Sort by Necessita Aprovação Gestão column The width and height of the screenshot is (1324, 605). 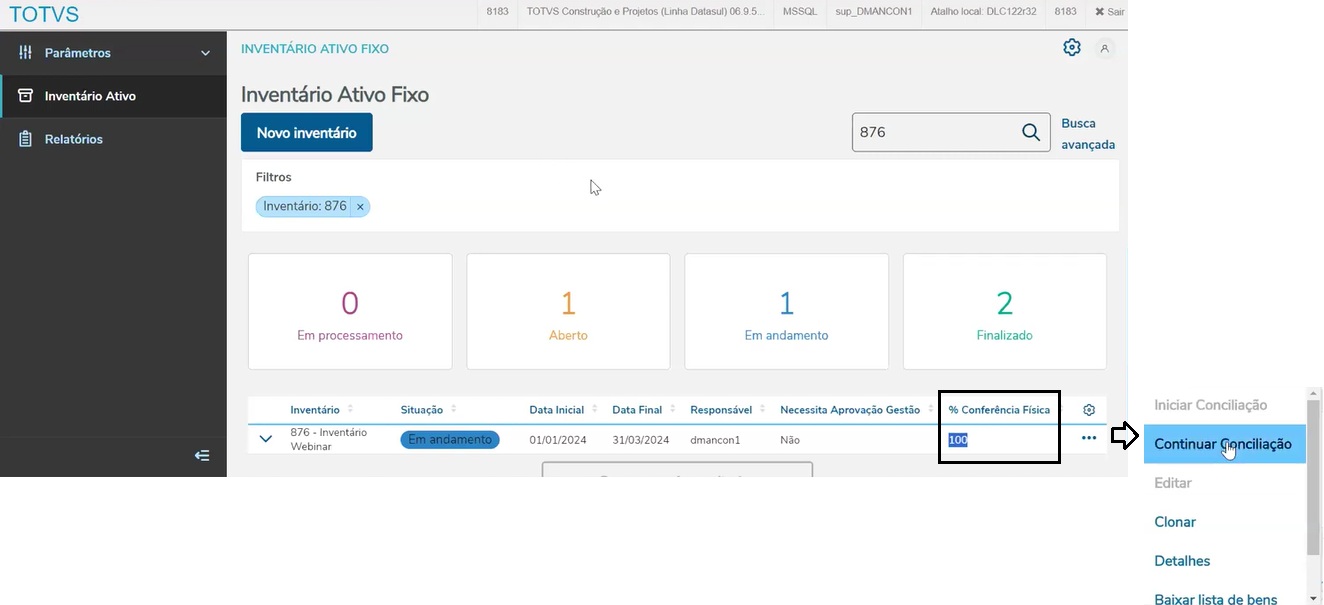tap(930, 410)
